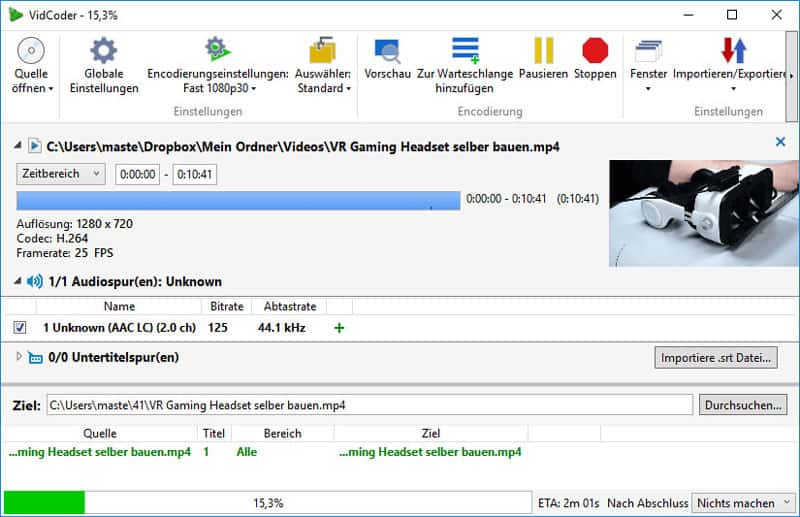
Task: Open the Zeitbereich dropdown
Action: click(x=61, y=174)
